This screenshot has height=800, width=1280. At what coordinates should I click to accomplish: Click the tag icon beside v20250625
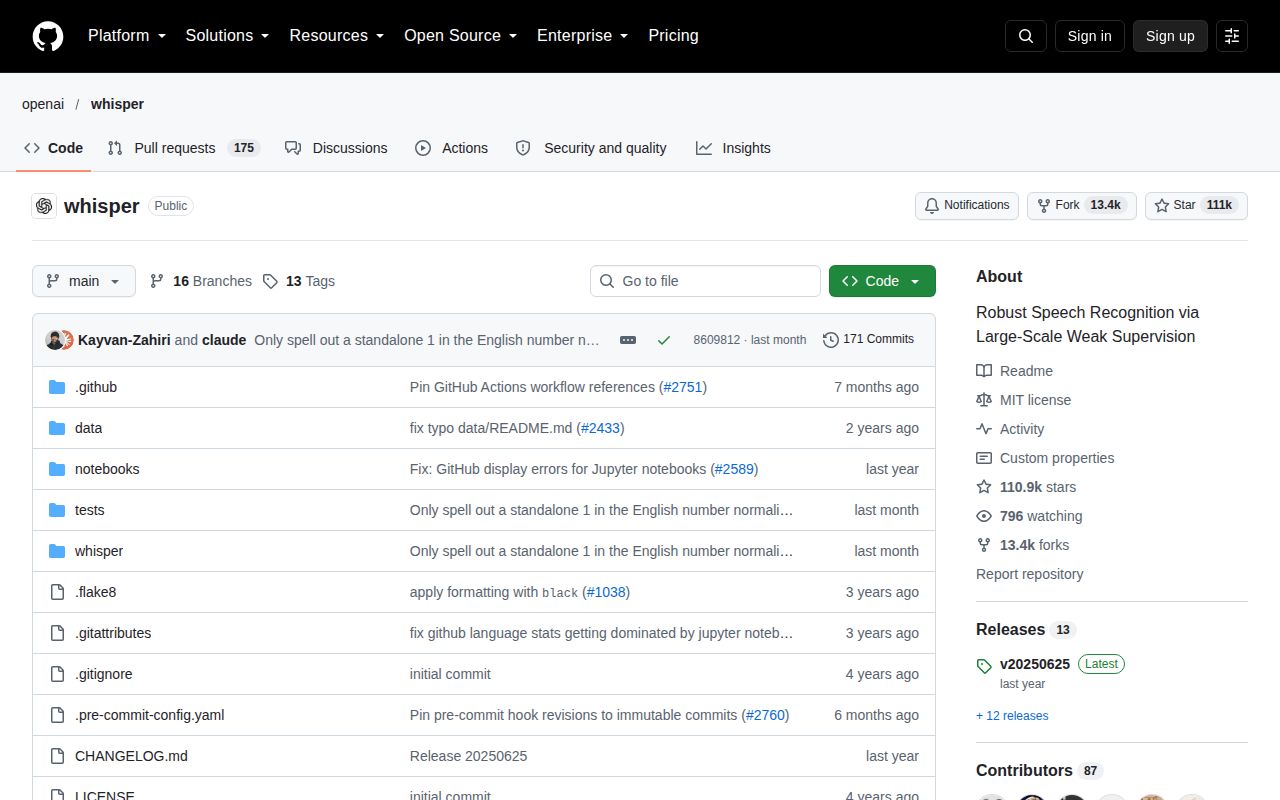(984, 665)
